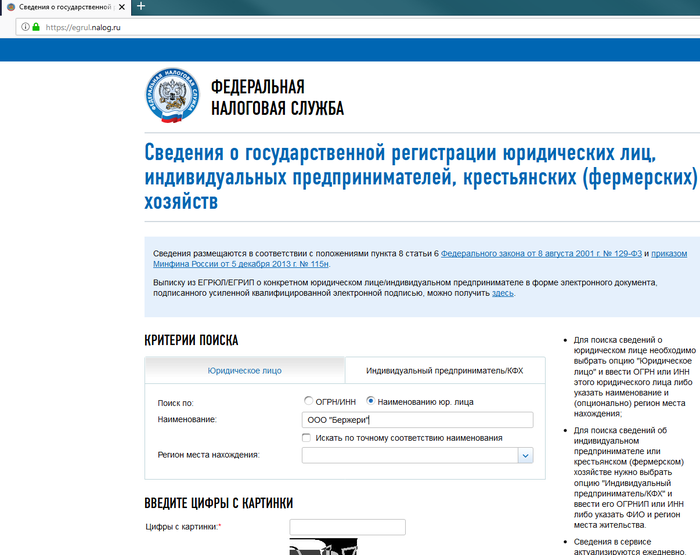Select the Наименованию юр. лица radio option
Image resolution: width=700 pixels, height=555 pixels.
(371, 401)
